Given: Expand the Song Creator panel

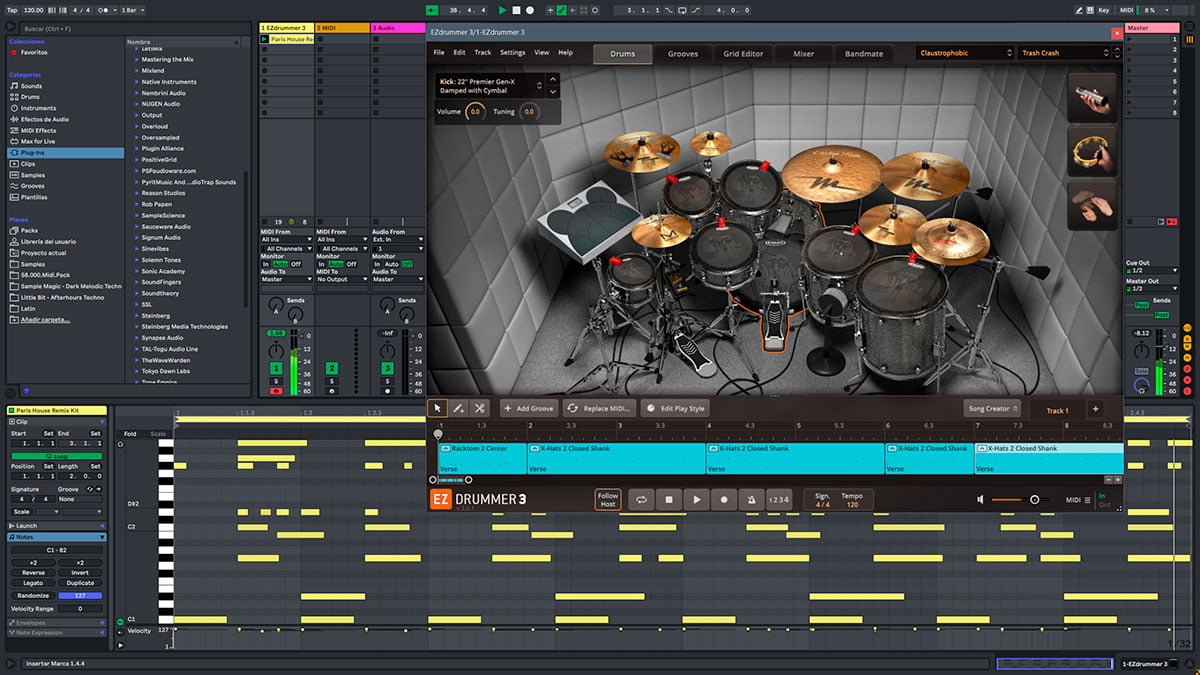Looking at the screenshot, I should point(993,409).
